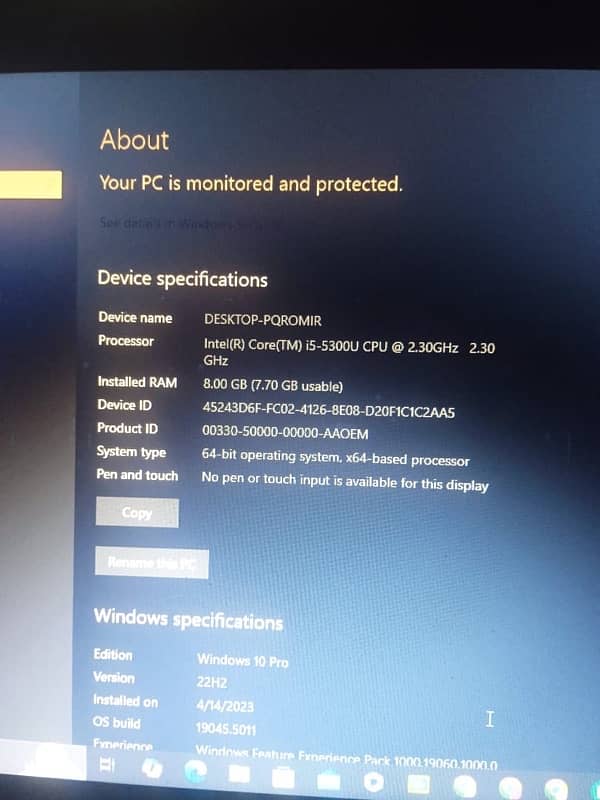The height and width of the screenshot is (800, 600).
Task: Click the Device name label
Action: [x=135, y=317]
